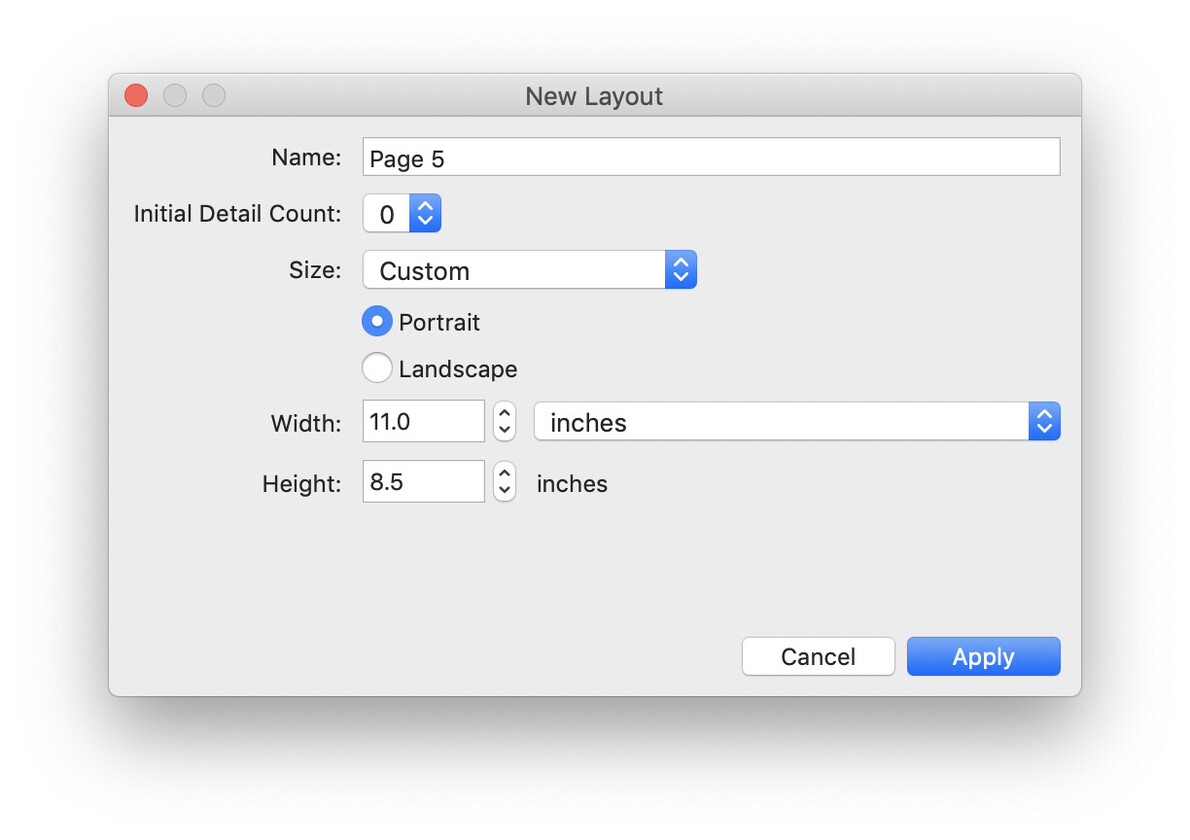Increase Height with the stepper up arrow
The width and height of the screenshot is (1190, 840).
[505, 473]
